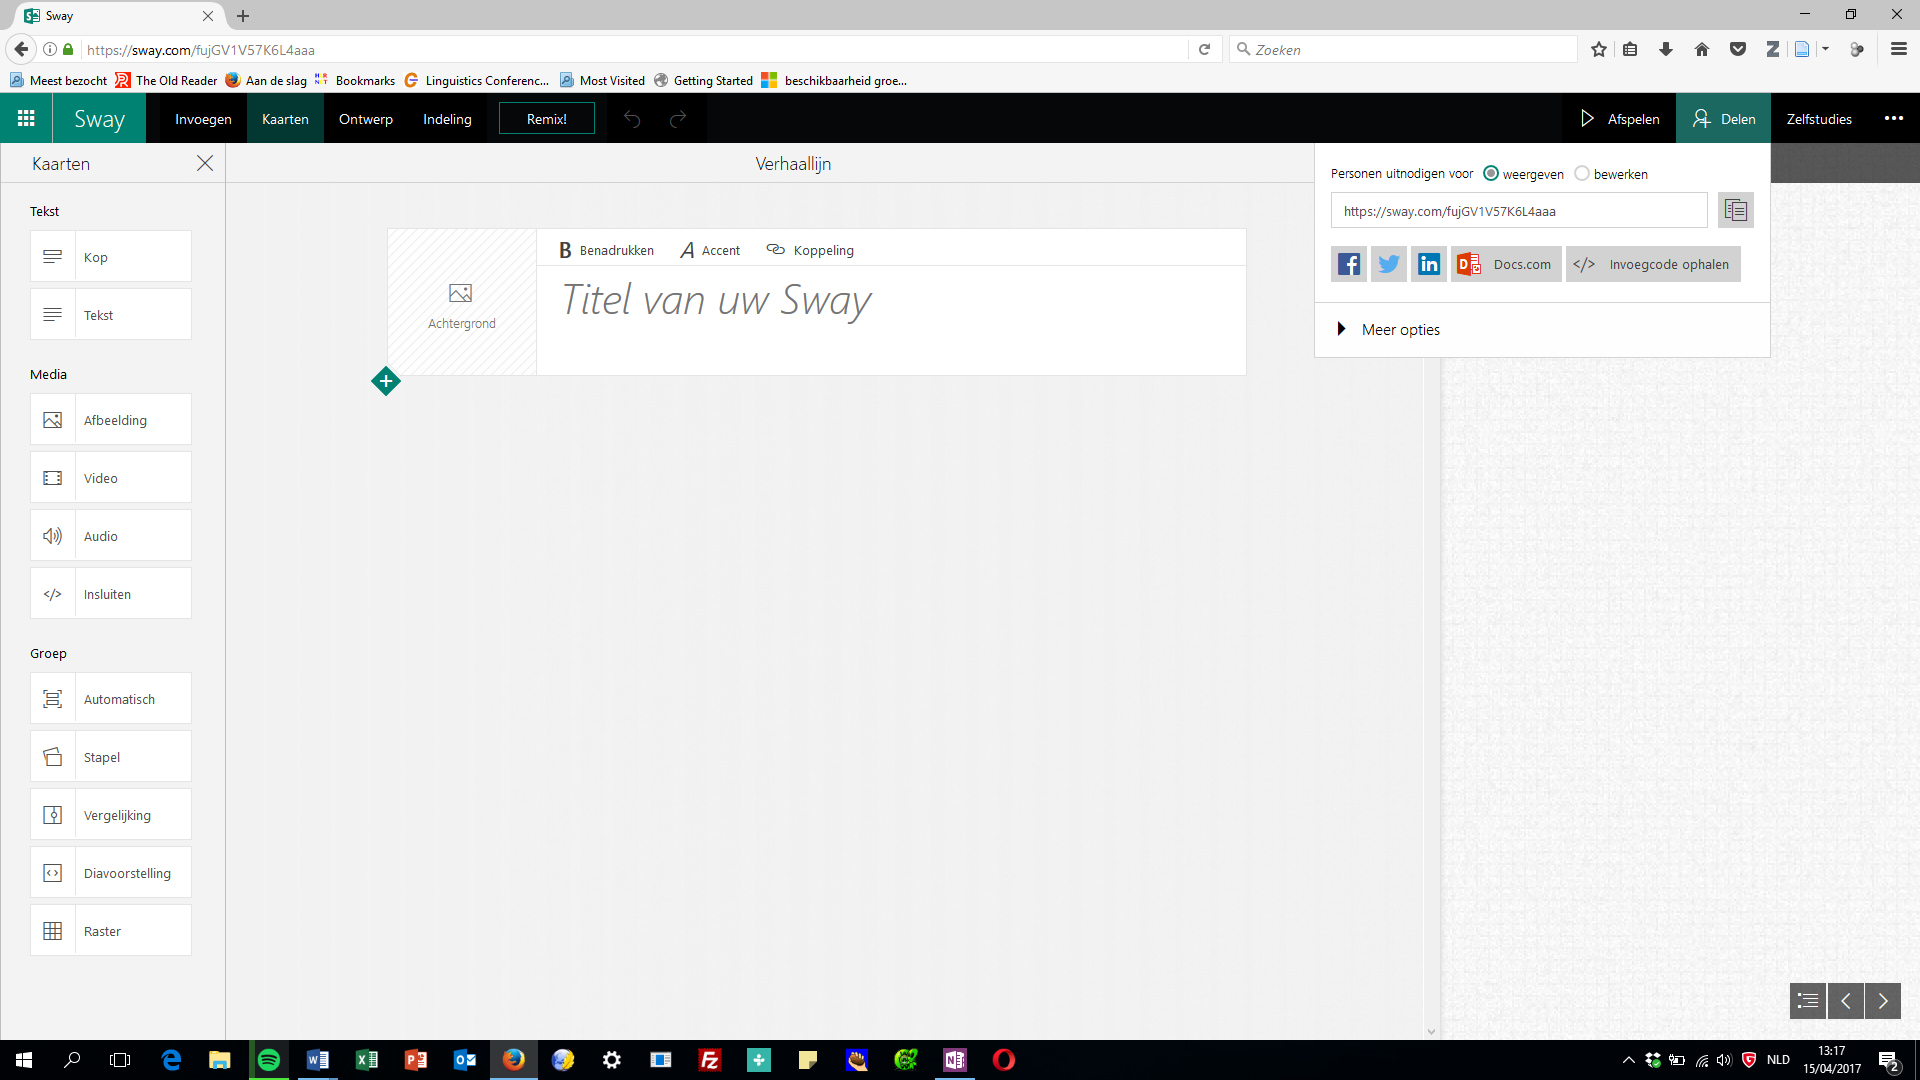Open the app launcher waffle icon
The image size is (1920, 1080).
pos(26,118)
